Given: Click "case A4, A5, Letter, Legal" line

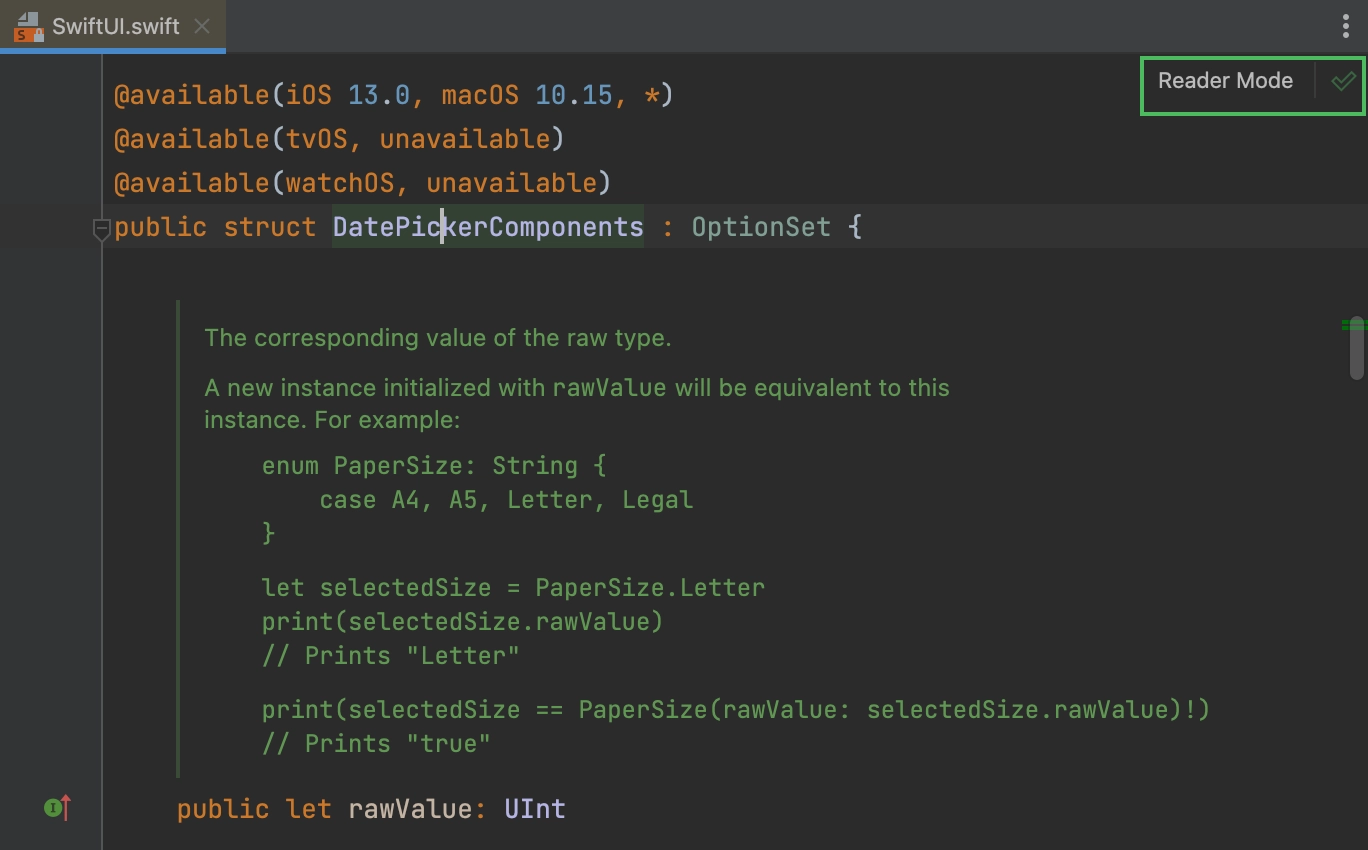Looking at the screenshot, I should pyautogui.click(x=506, y=500).
